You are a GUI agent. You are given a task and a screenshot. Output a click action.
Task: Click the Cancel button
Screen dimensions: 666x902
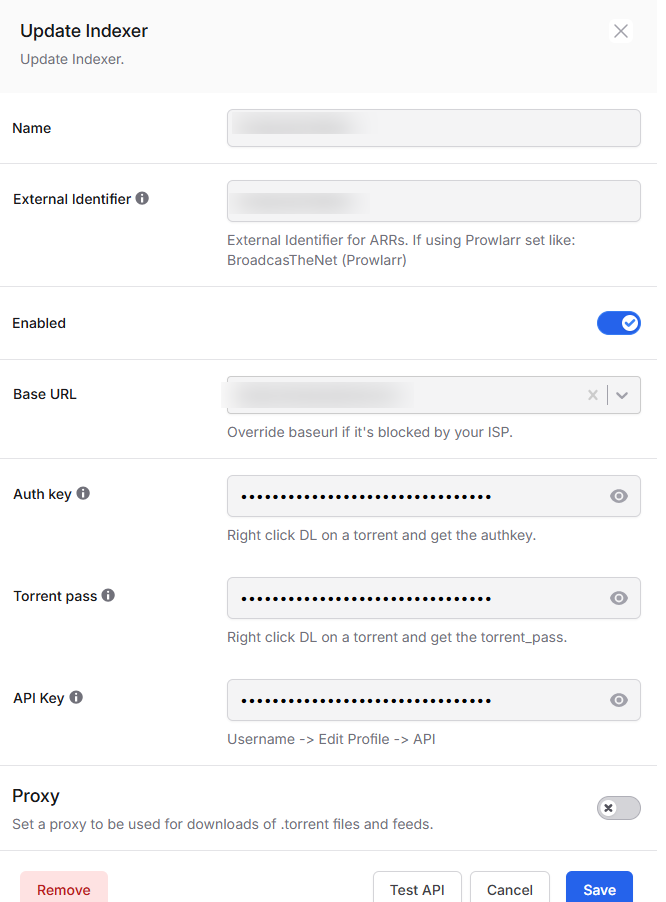coord(510,889)
